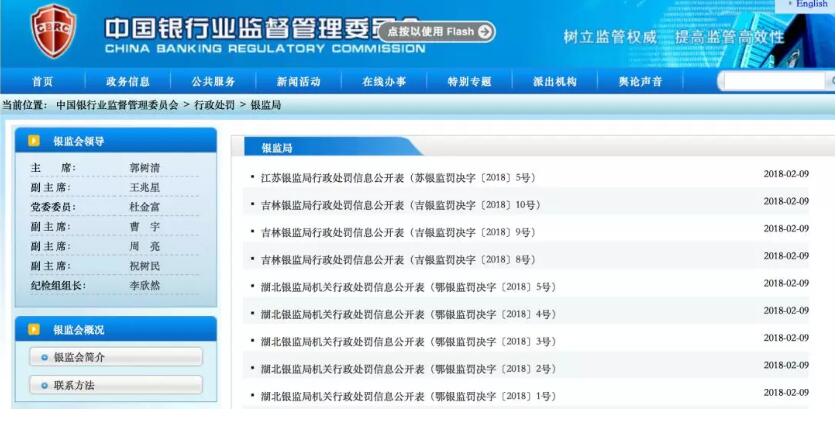
Task: Click 银监会概况 panel header
Action: [116, 329]
